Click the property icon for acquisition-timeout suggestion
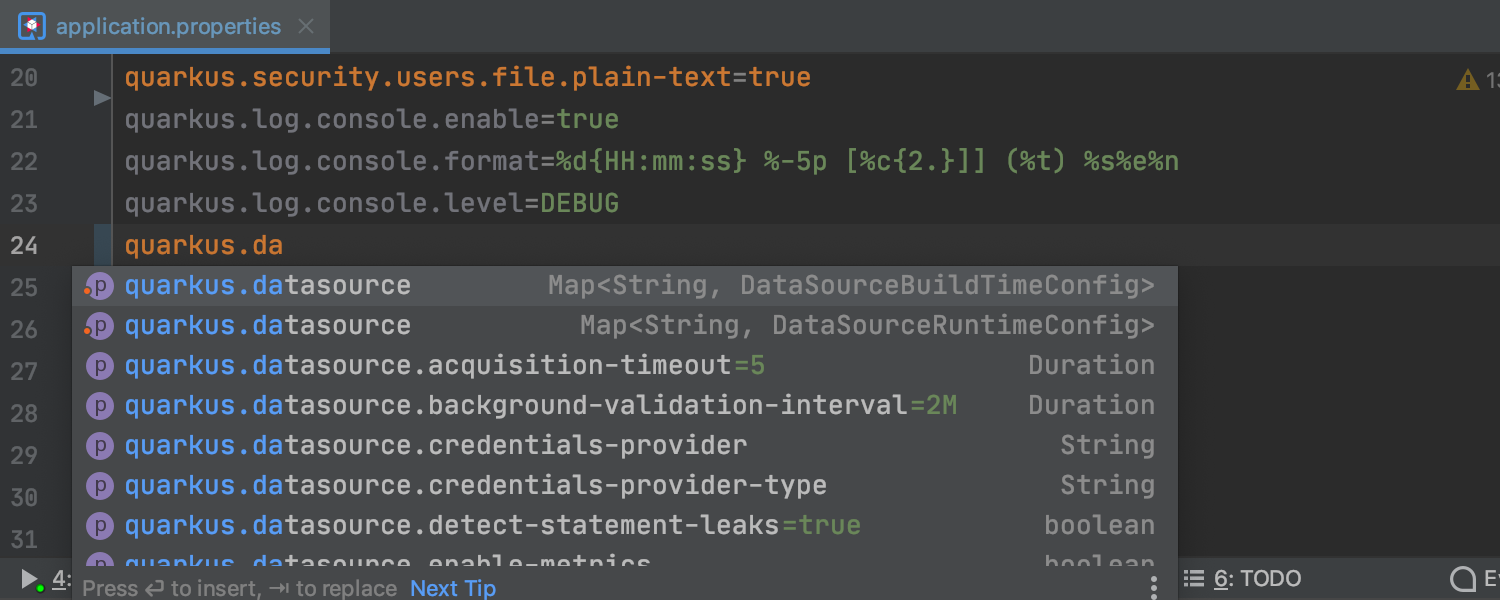This screenshot has height=600, width=1500. coord(99,366)
